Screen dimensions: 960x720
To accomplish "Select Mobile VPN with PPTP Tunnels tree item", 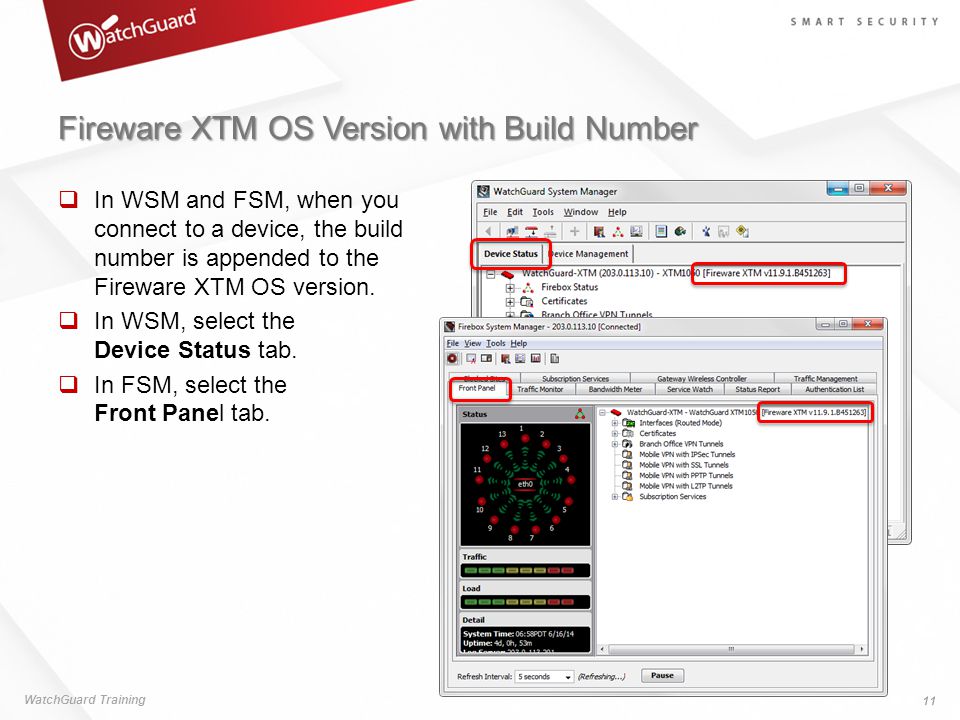I will pyautogui.click(x=686, y=475).
